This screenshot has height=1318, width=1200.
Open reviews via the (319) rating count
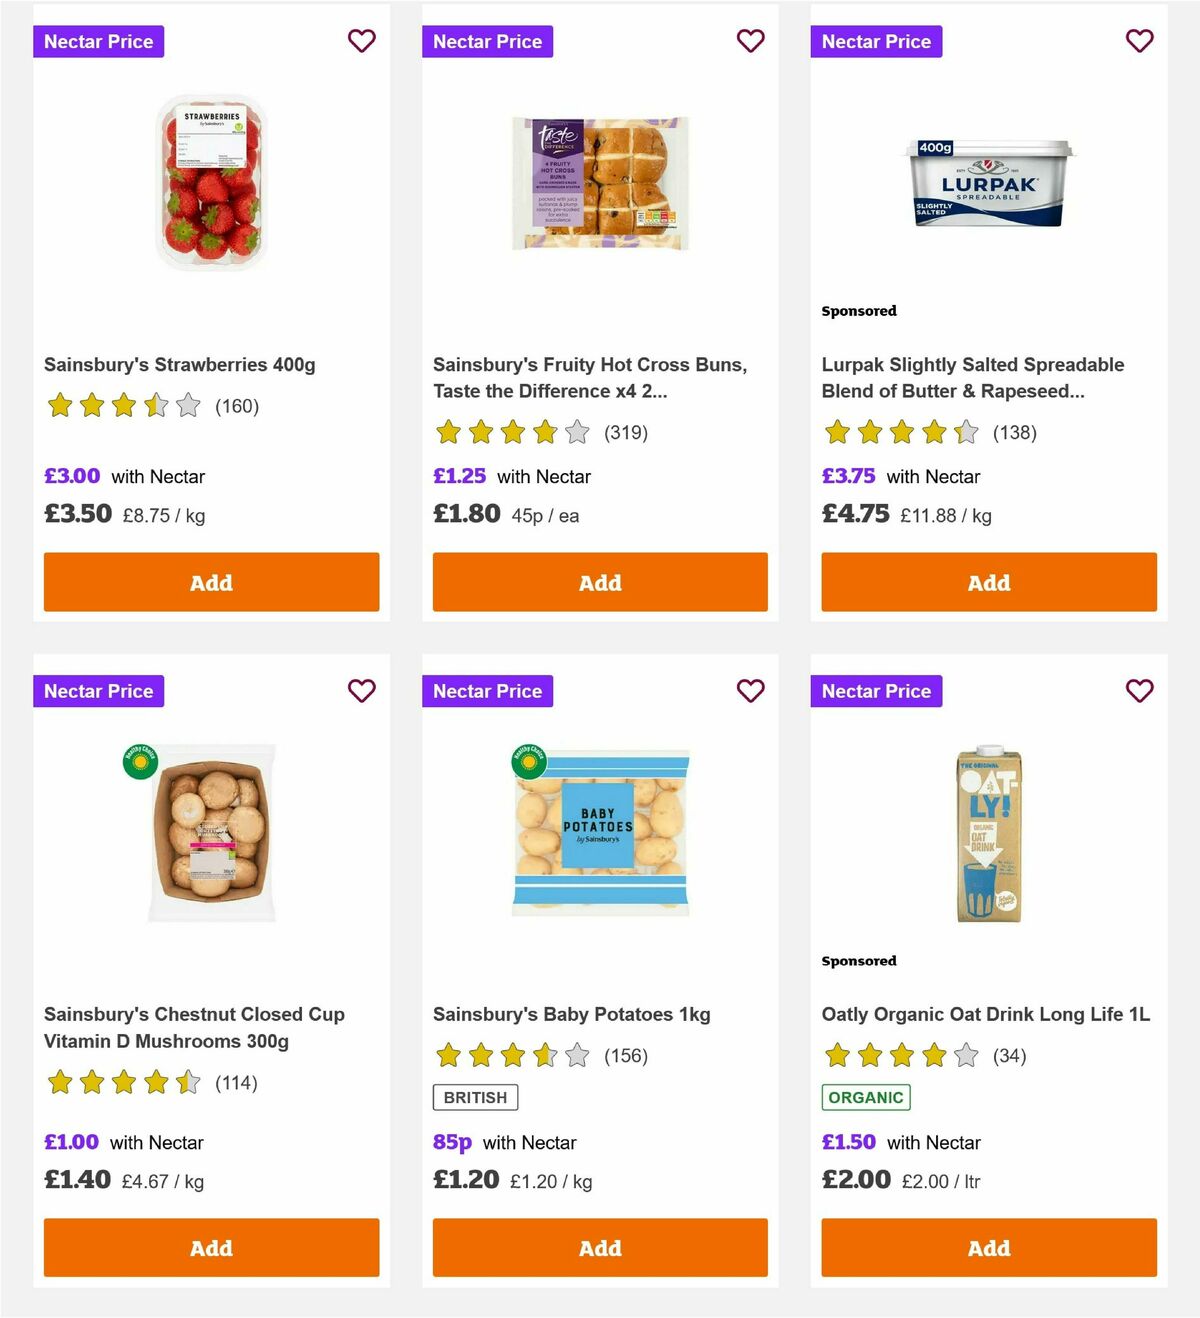626,433
